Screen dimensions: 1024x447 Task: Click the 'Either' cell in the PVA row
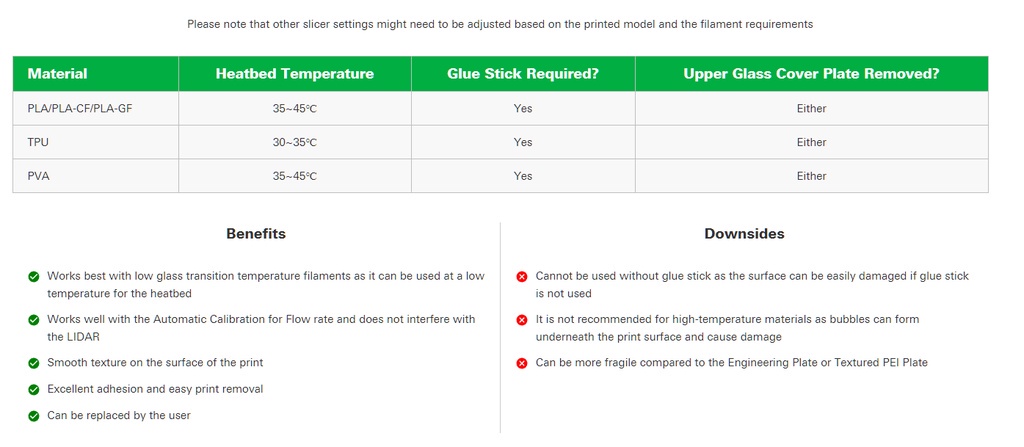pyautogui.click(x=811, y=176)
